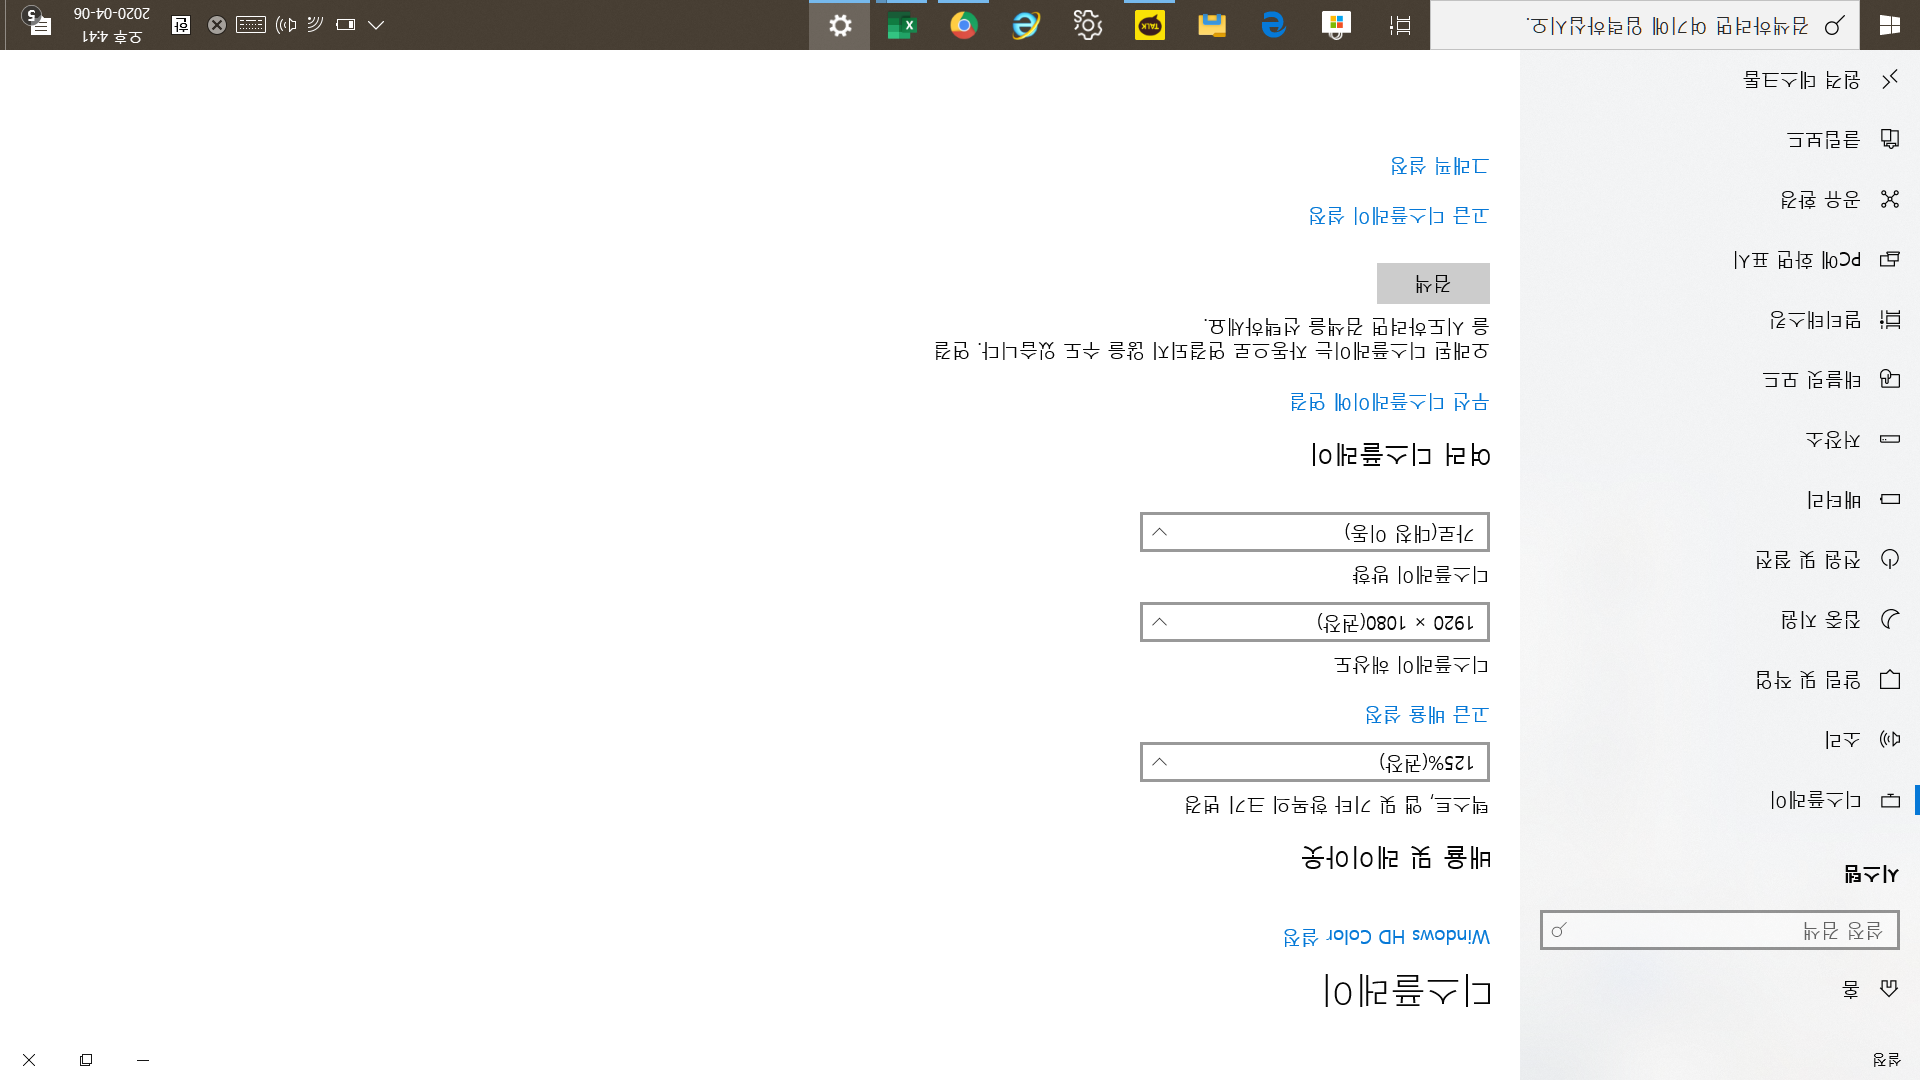The width and height of the screenshot is (1920, 1080).
Task: Open the 저장소 storage settings page
Action: click(1832, 440)
